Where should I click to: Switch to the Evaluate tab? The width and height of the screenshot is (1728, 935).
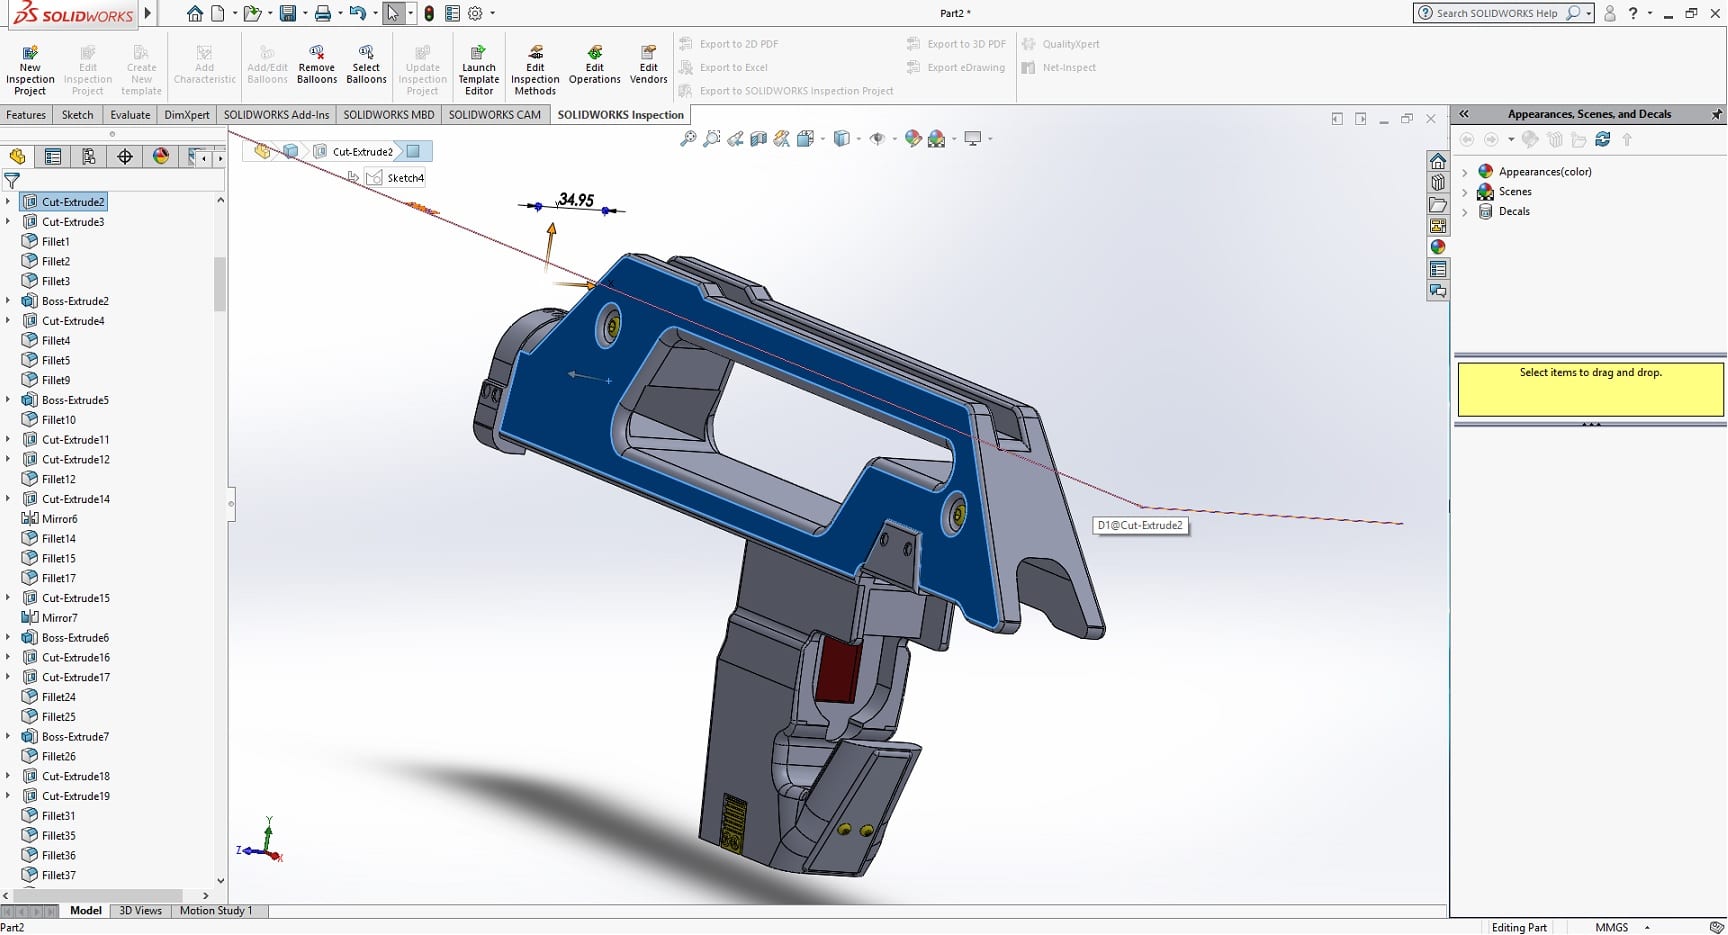(x=130, y=115)
